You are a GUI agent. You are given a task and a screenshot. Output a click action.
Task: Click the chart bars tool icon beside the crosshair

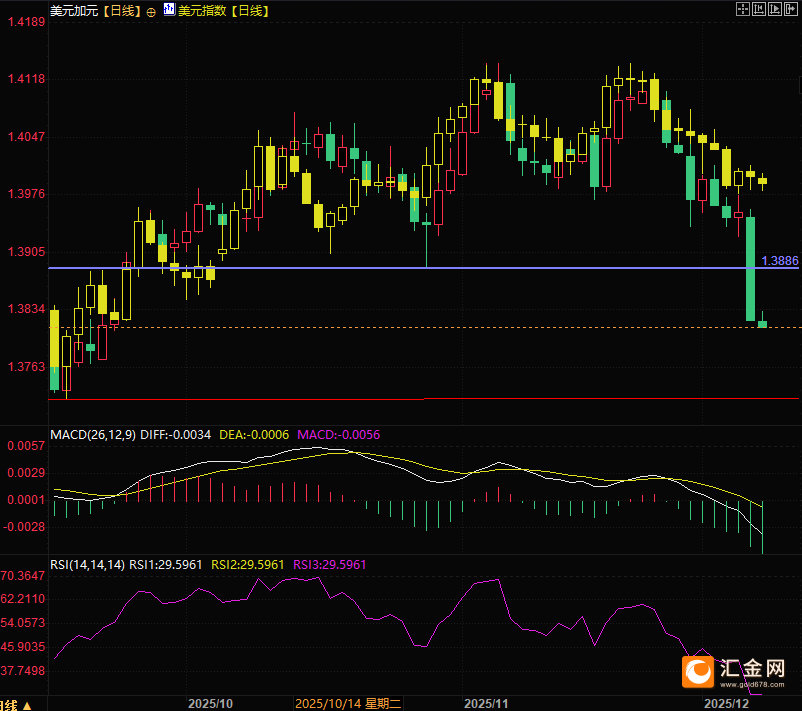pos(759,9)
